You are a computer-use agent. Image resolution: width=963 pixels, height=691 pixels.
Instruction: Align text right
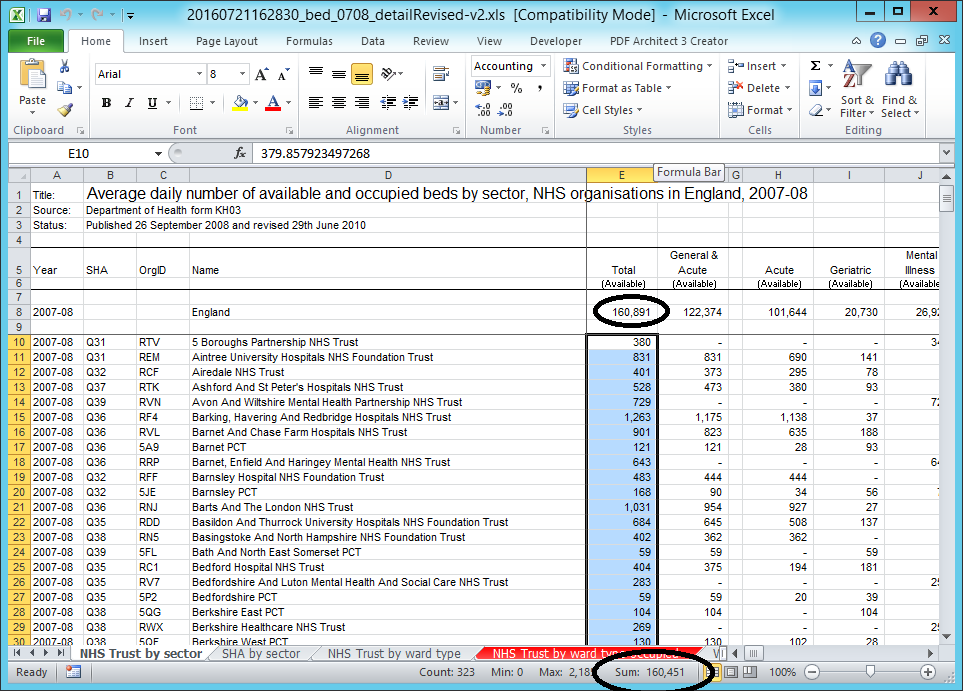(362, 103)
